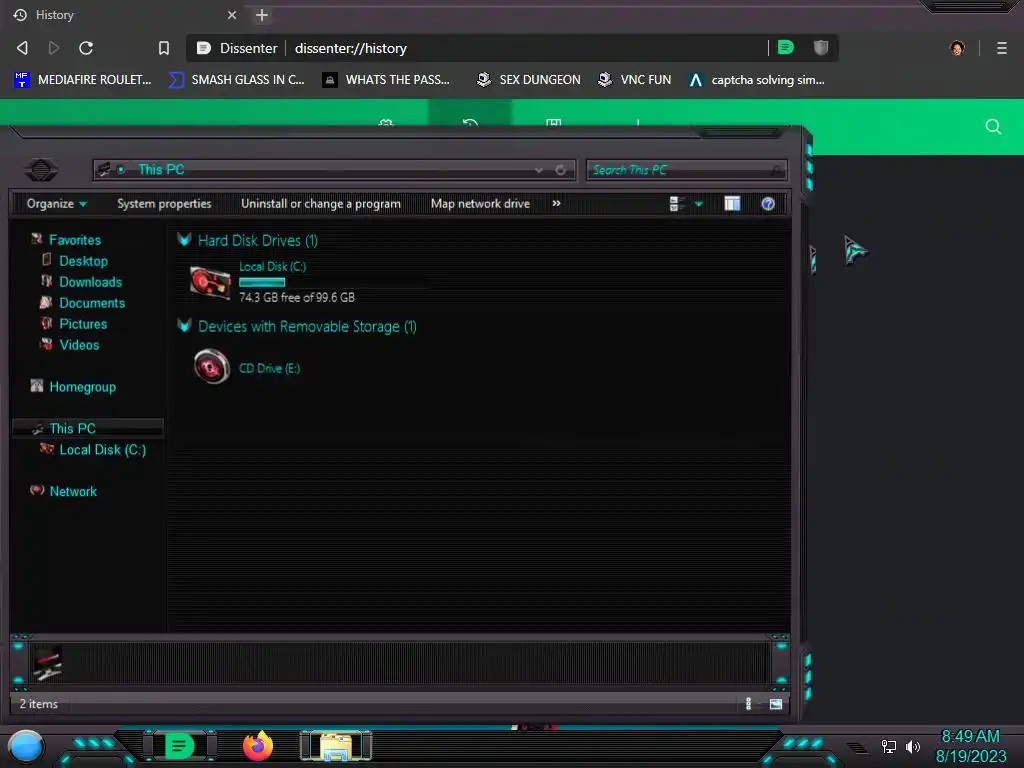Click the Explorer back navigation button
1024x768 pixels.
pyautogui.click(x=41, y=170)
